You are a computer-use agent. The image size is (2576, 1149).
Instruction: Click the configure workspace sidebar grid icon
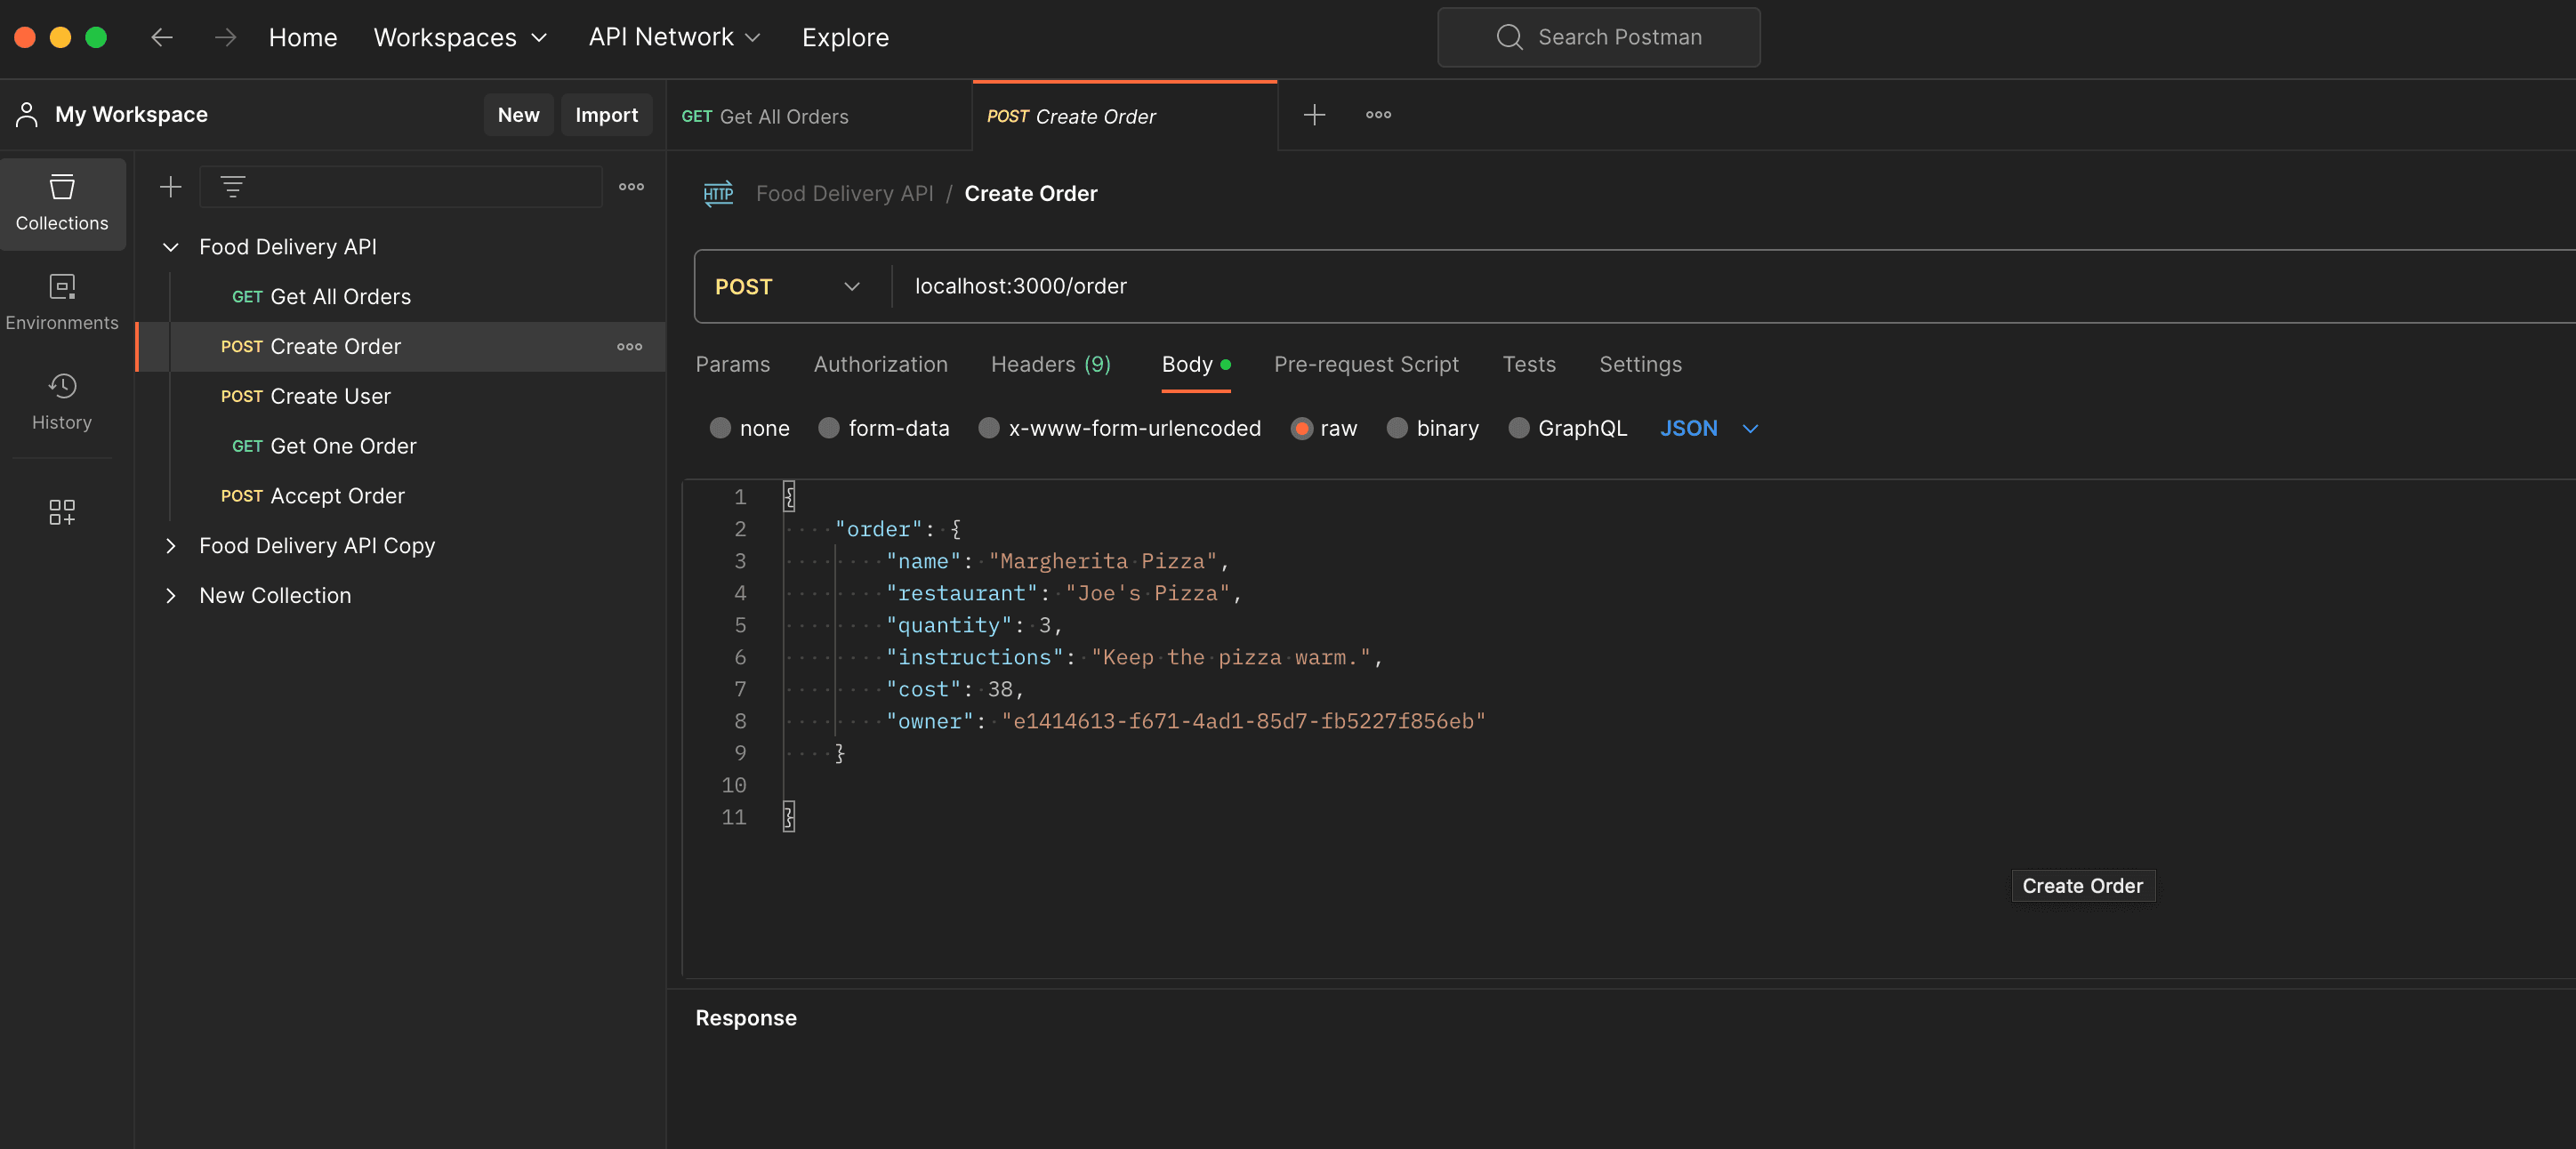click(62, 512)
